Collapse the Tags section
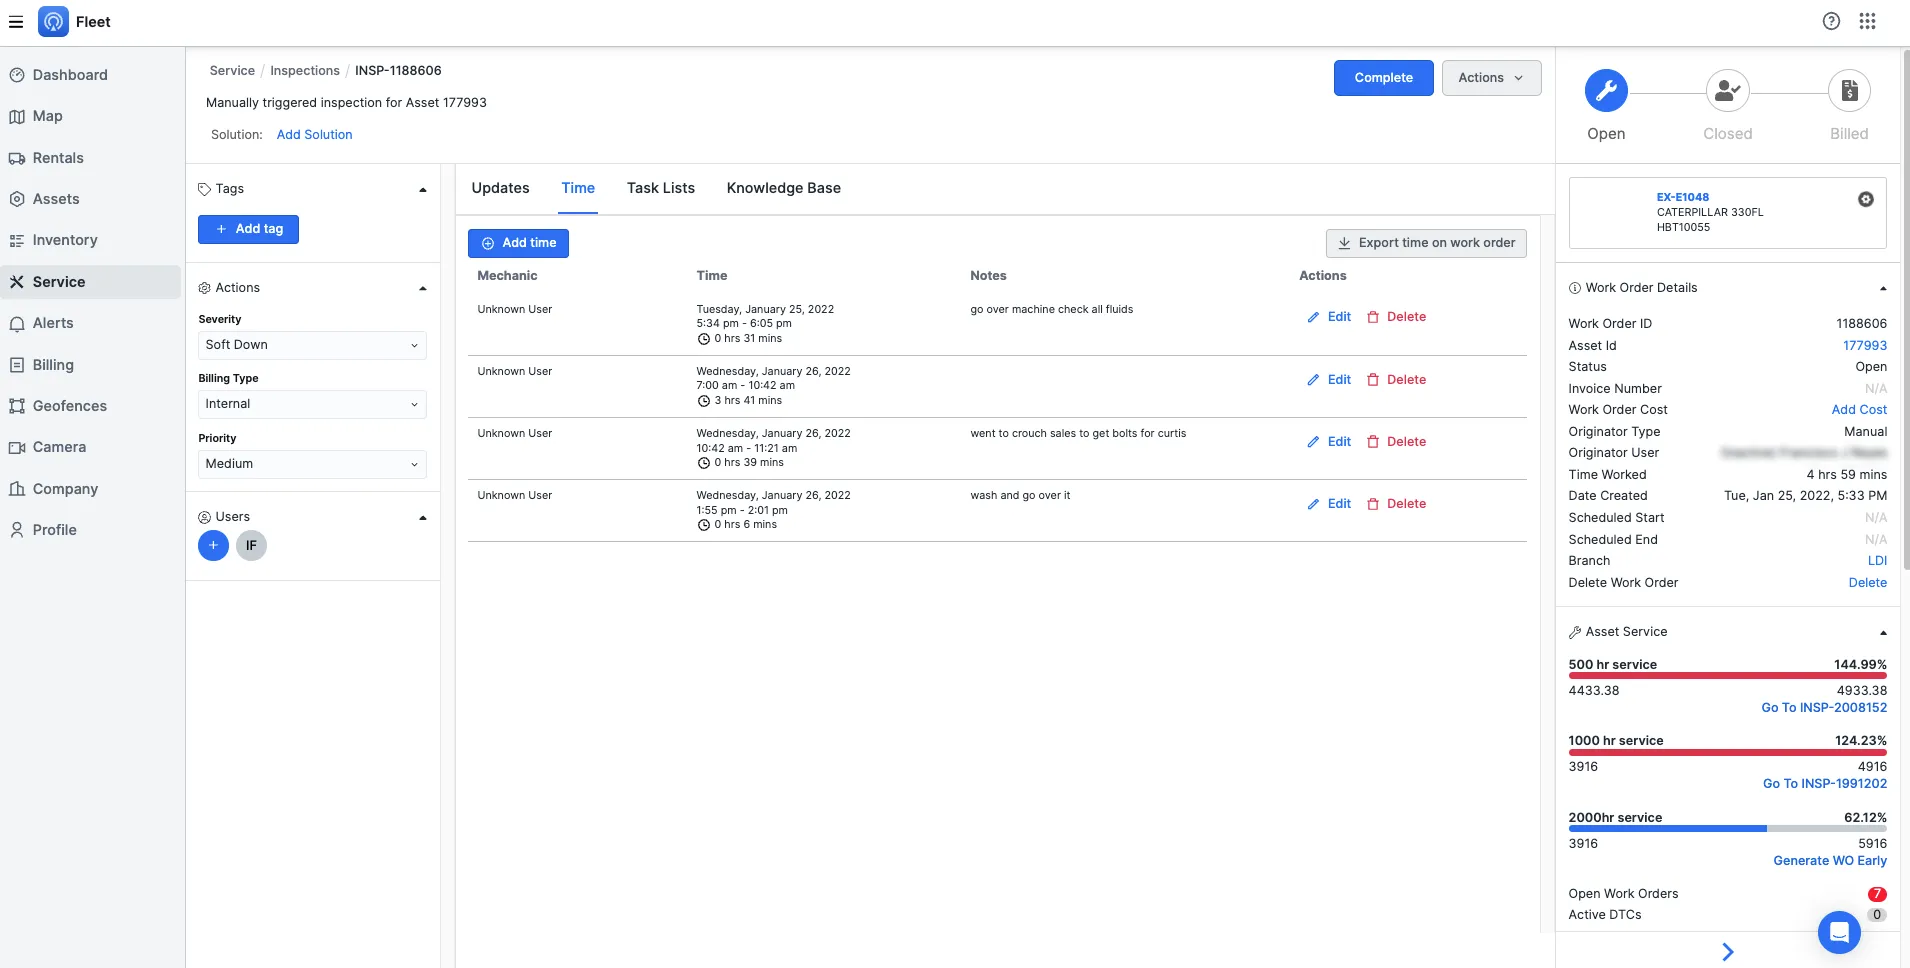 (422, 190)
